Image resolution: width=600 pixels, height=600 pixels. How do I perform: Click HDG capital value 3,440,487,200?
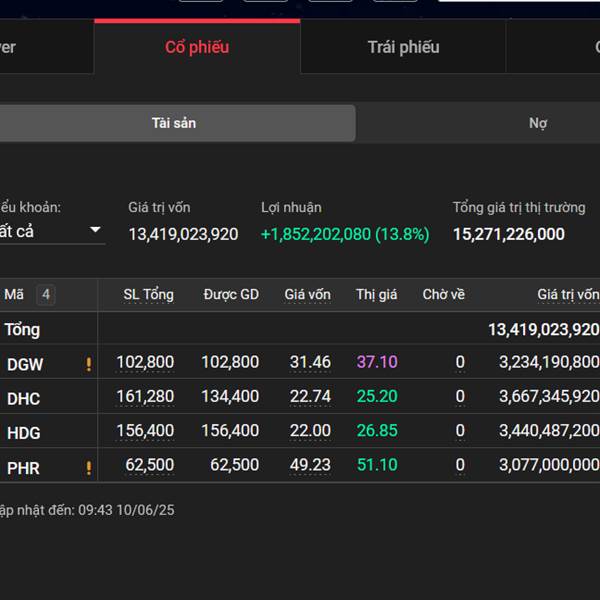tap(549, 430)
